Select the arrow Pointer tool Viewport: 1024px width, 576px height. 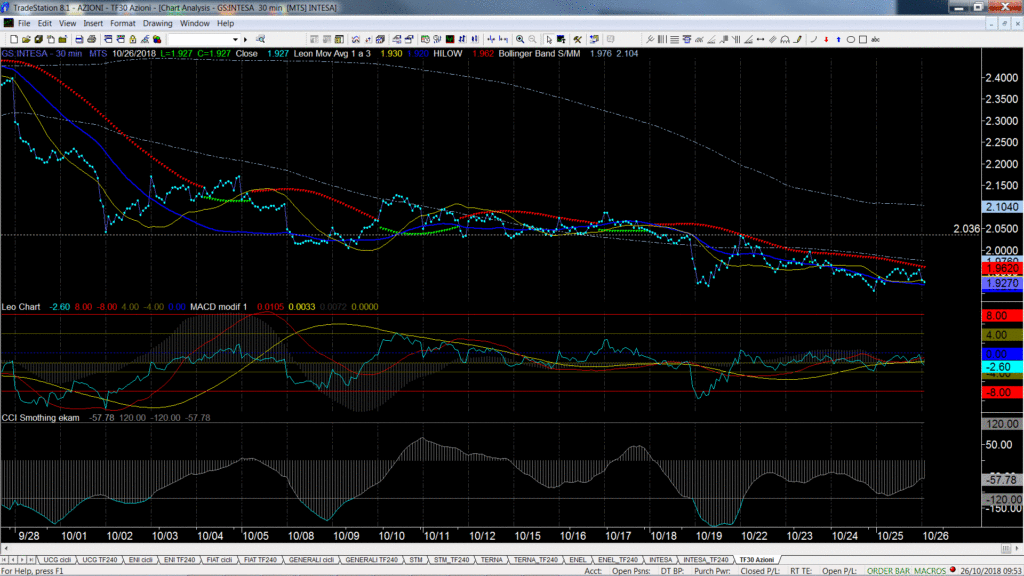pos(549,40)
